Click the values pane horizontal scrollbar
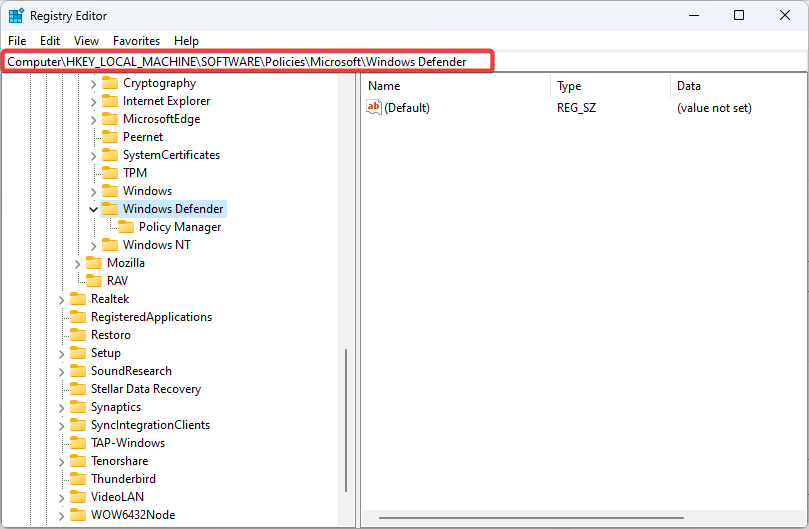The height and width of the screenshot is (529, 809). 531,518
